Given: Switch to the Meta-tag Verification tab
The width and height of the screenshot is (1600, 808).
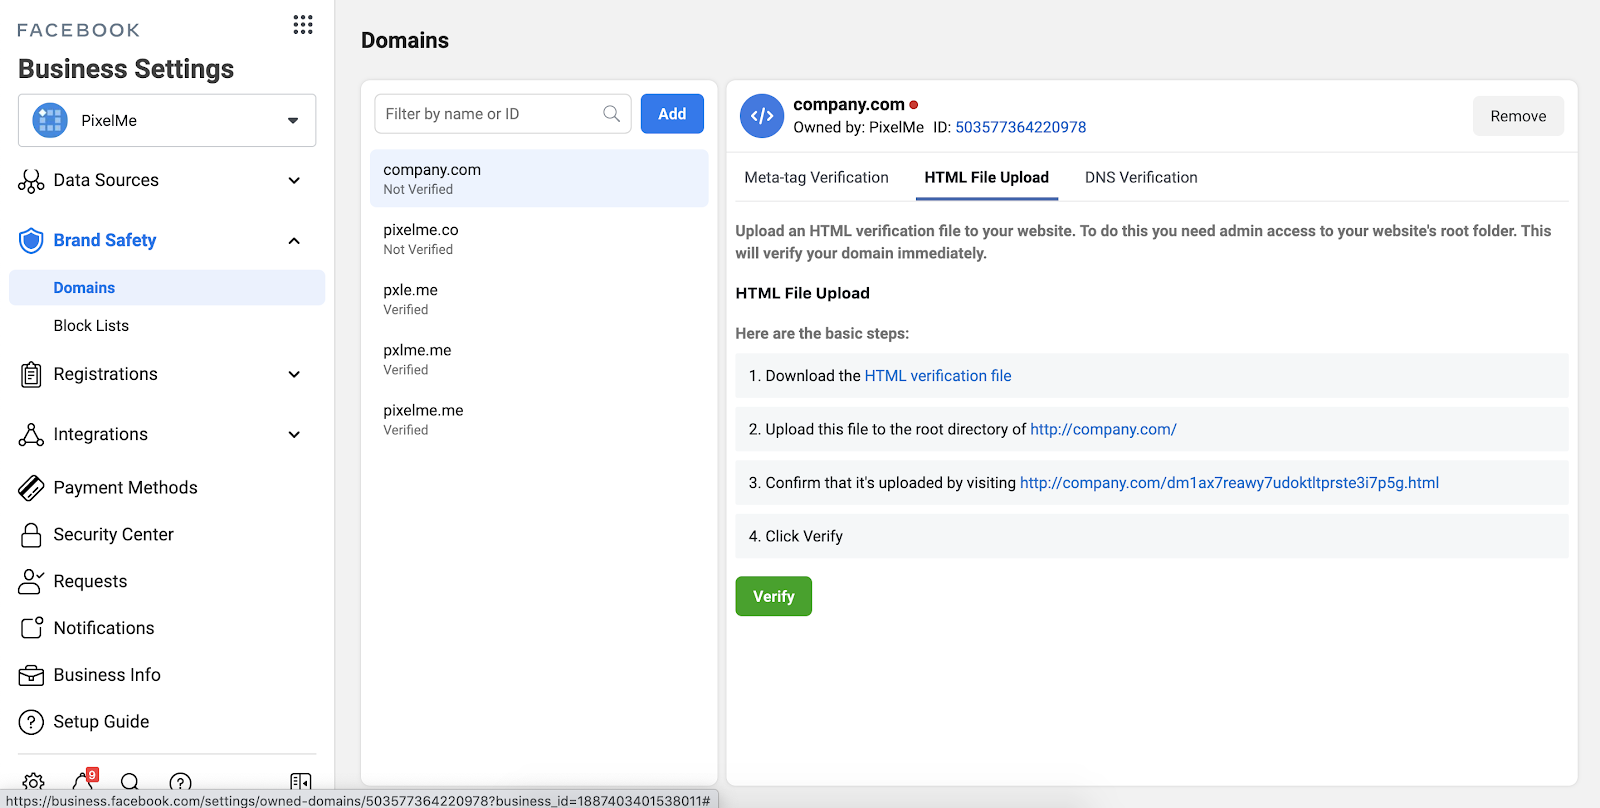Looking at the screenshot, I should [816, 177].
